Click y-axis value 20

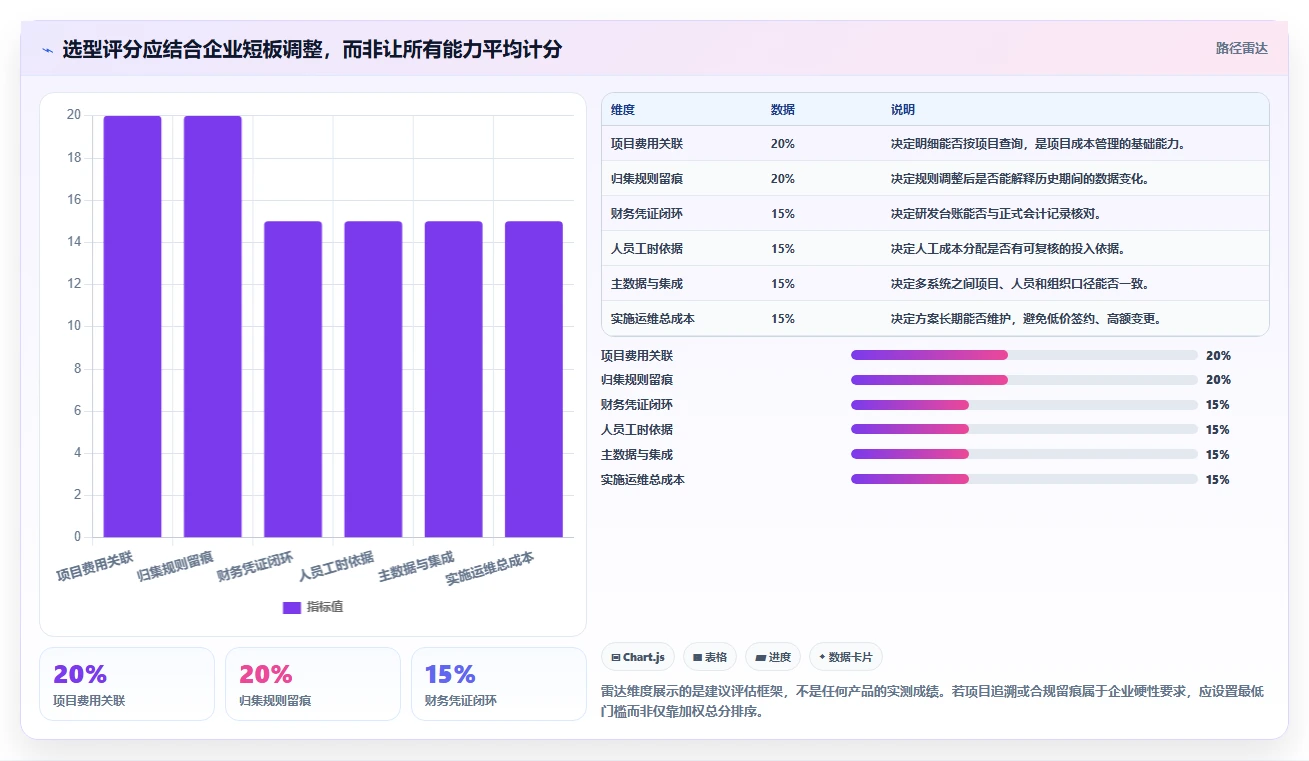[74, 115]
